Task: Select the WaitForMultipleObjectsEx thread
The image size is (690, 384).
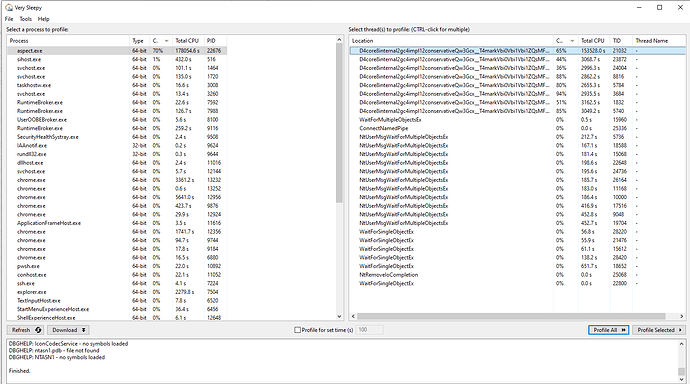Action: pos(518,120)
